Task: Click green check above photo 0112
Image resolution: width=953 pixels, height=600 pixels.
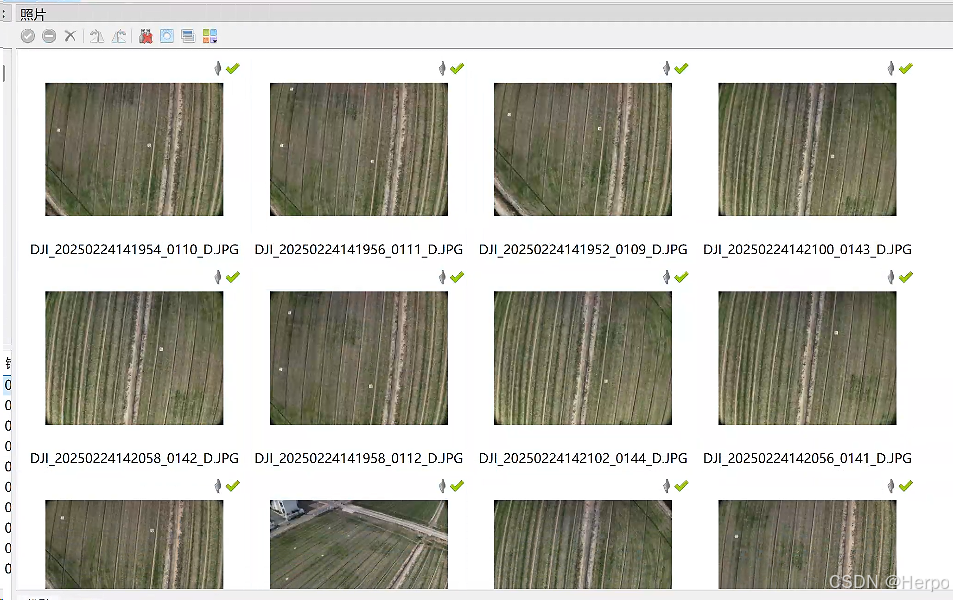Action: pyautogui.click(x=457, y=277)
